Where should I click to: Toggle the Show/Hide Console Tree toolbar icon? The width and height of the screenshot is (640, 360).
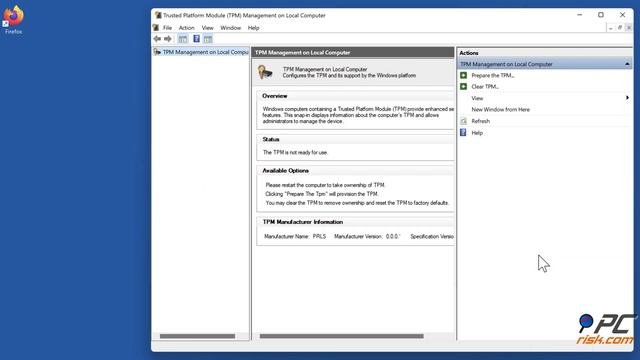pos(183,39)
